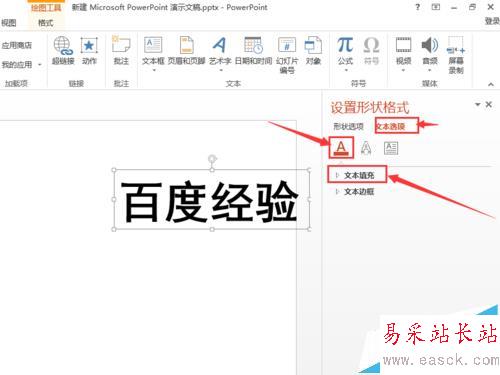
Task: Open the Action (动作) settings icon
Action: pos(89,50)
